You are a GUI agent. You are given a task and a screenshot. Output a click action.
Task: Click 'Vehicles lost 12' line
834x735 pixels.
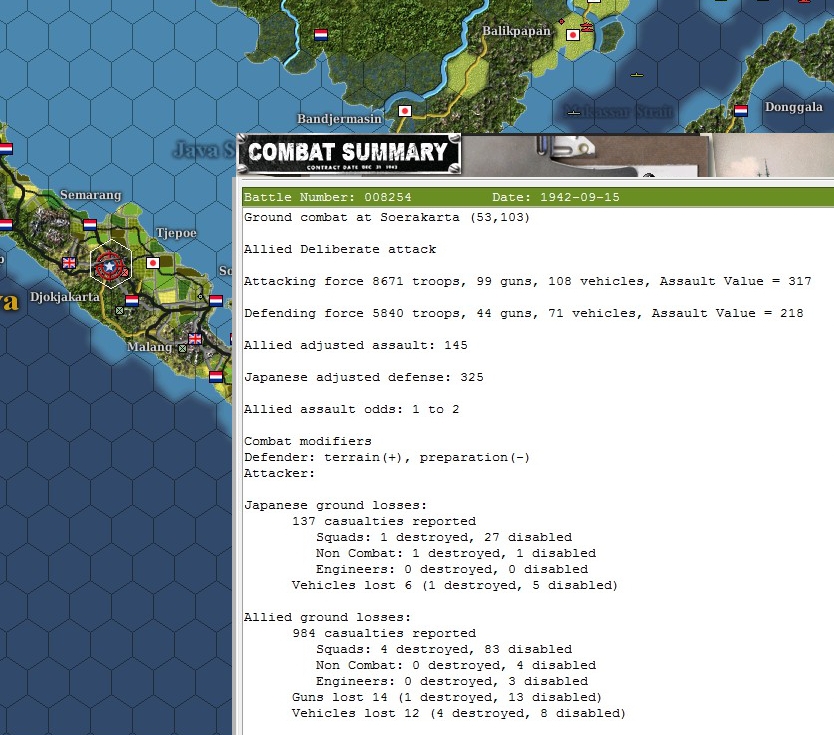459,713
